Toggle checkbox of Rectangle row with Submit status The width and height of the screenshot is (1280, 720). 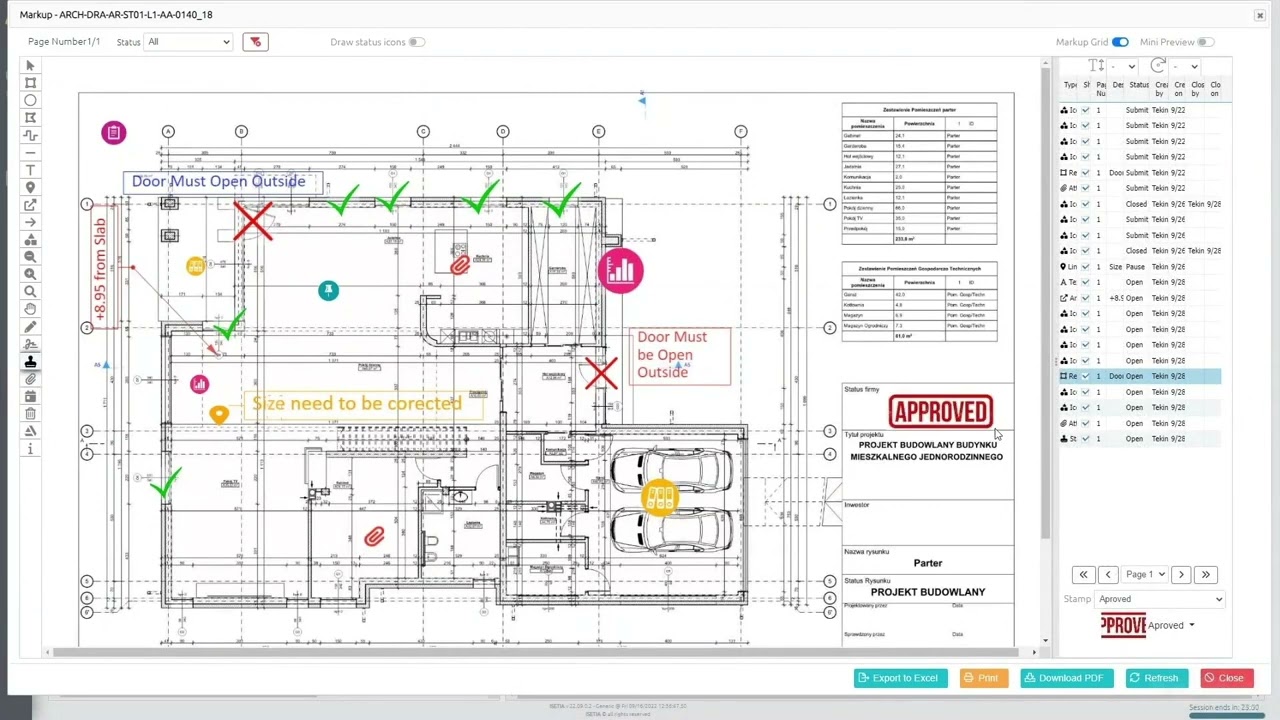click(x=1085, y=173)
